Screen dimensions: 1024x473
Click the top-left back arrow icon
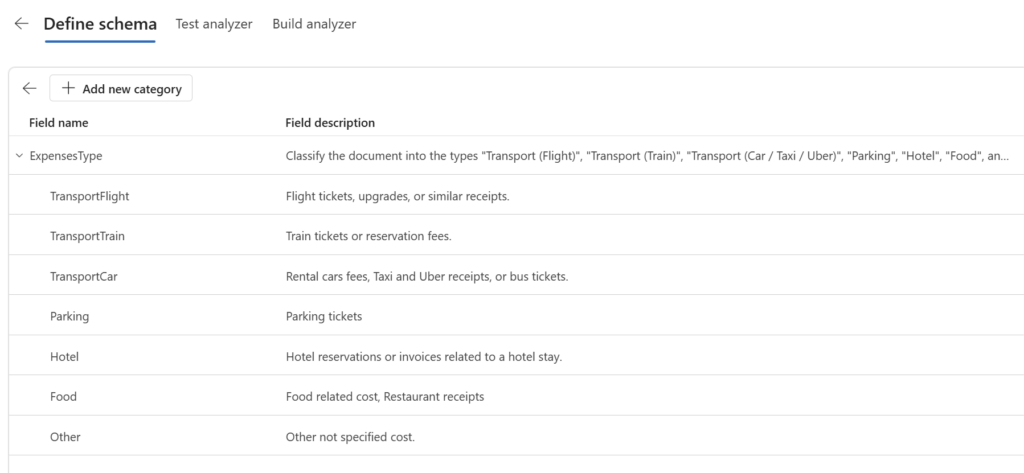tap(22, 24)
